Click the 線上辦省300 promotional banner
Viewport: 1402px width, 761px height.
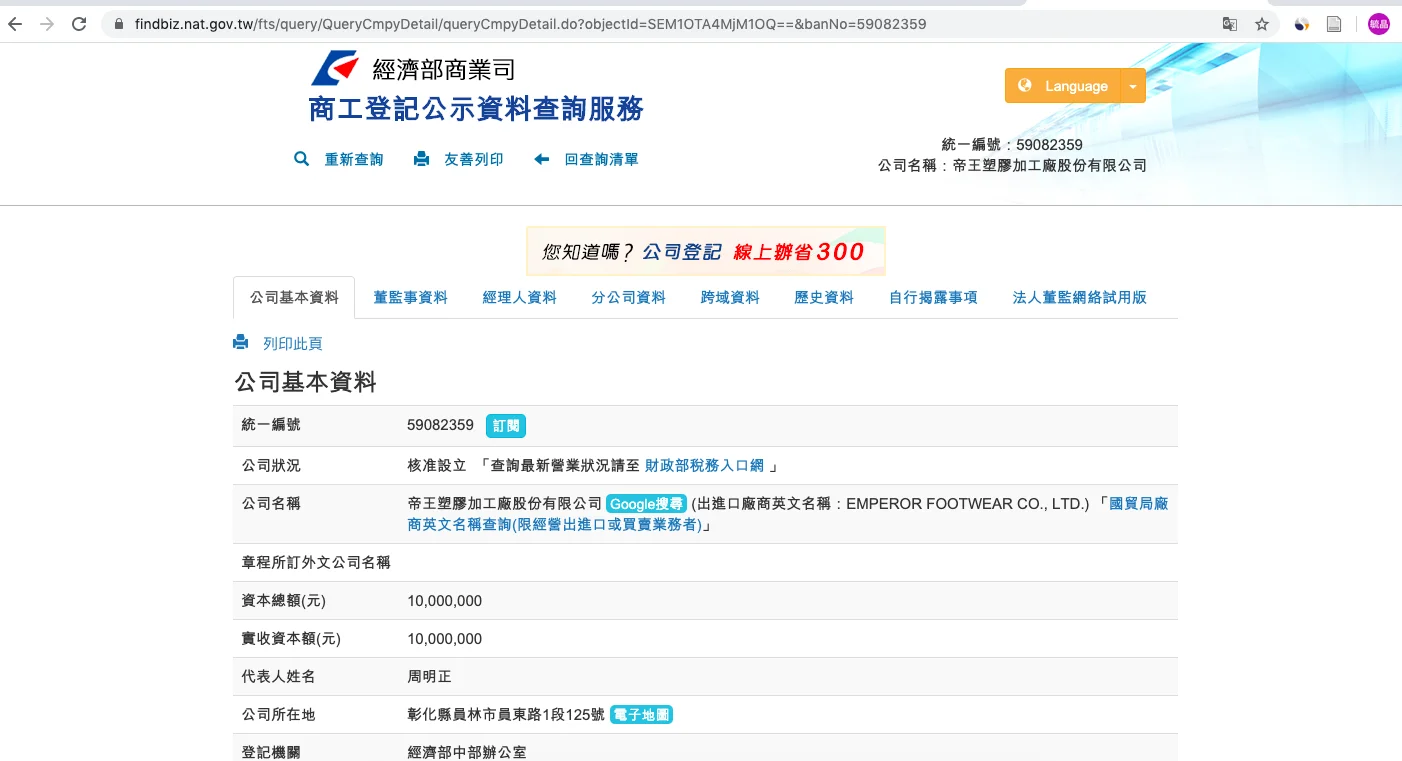pos(705,251)
